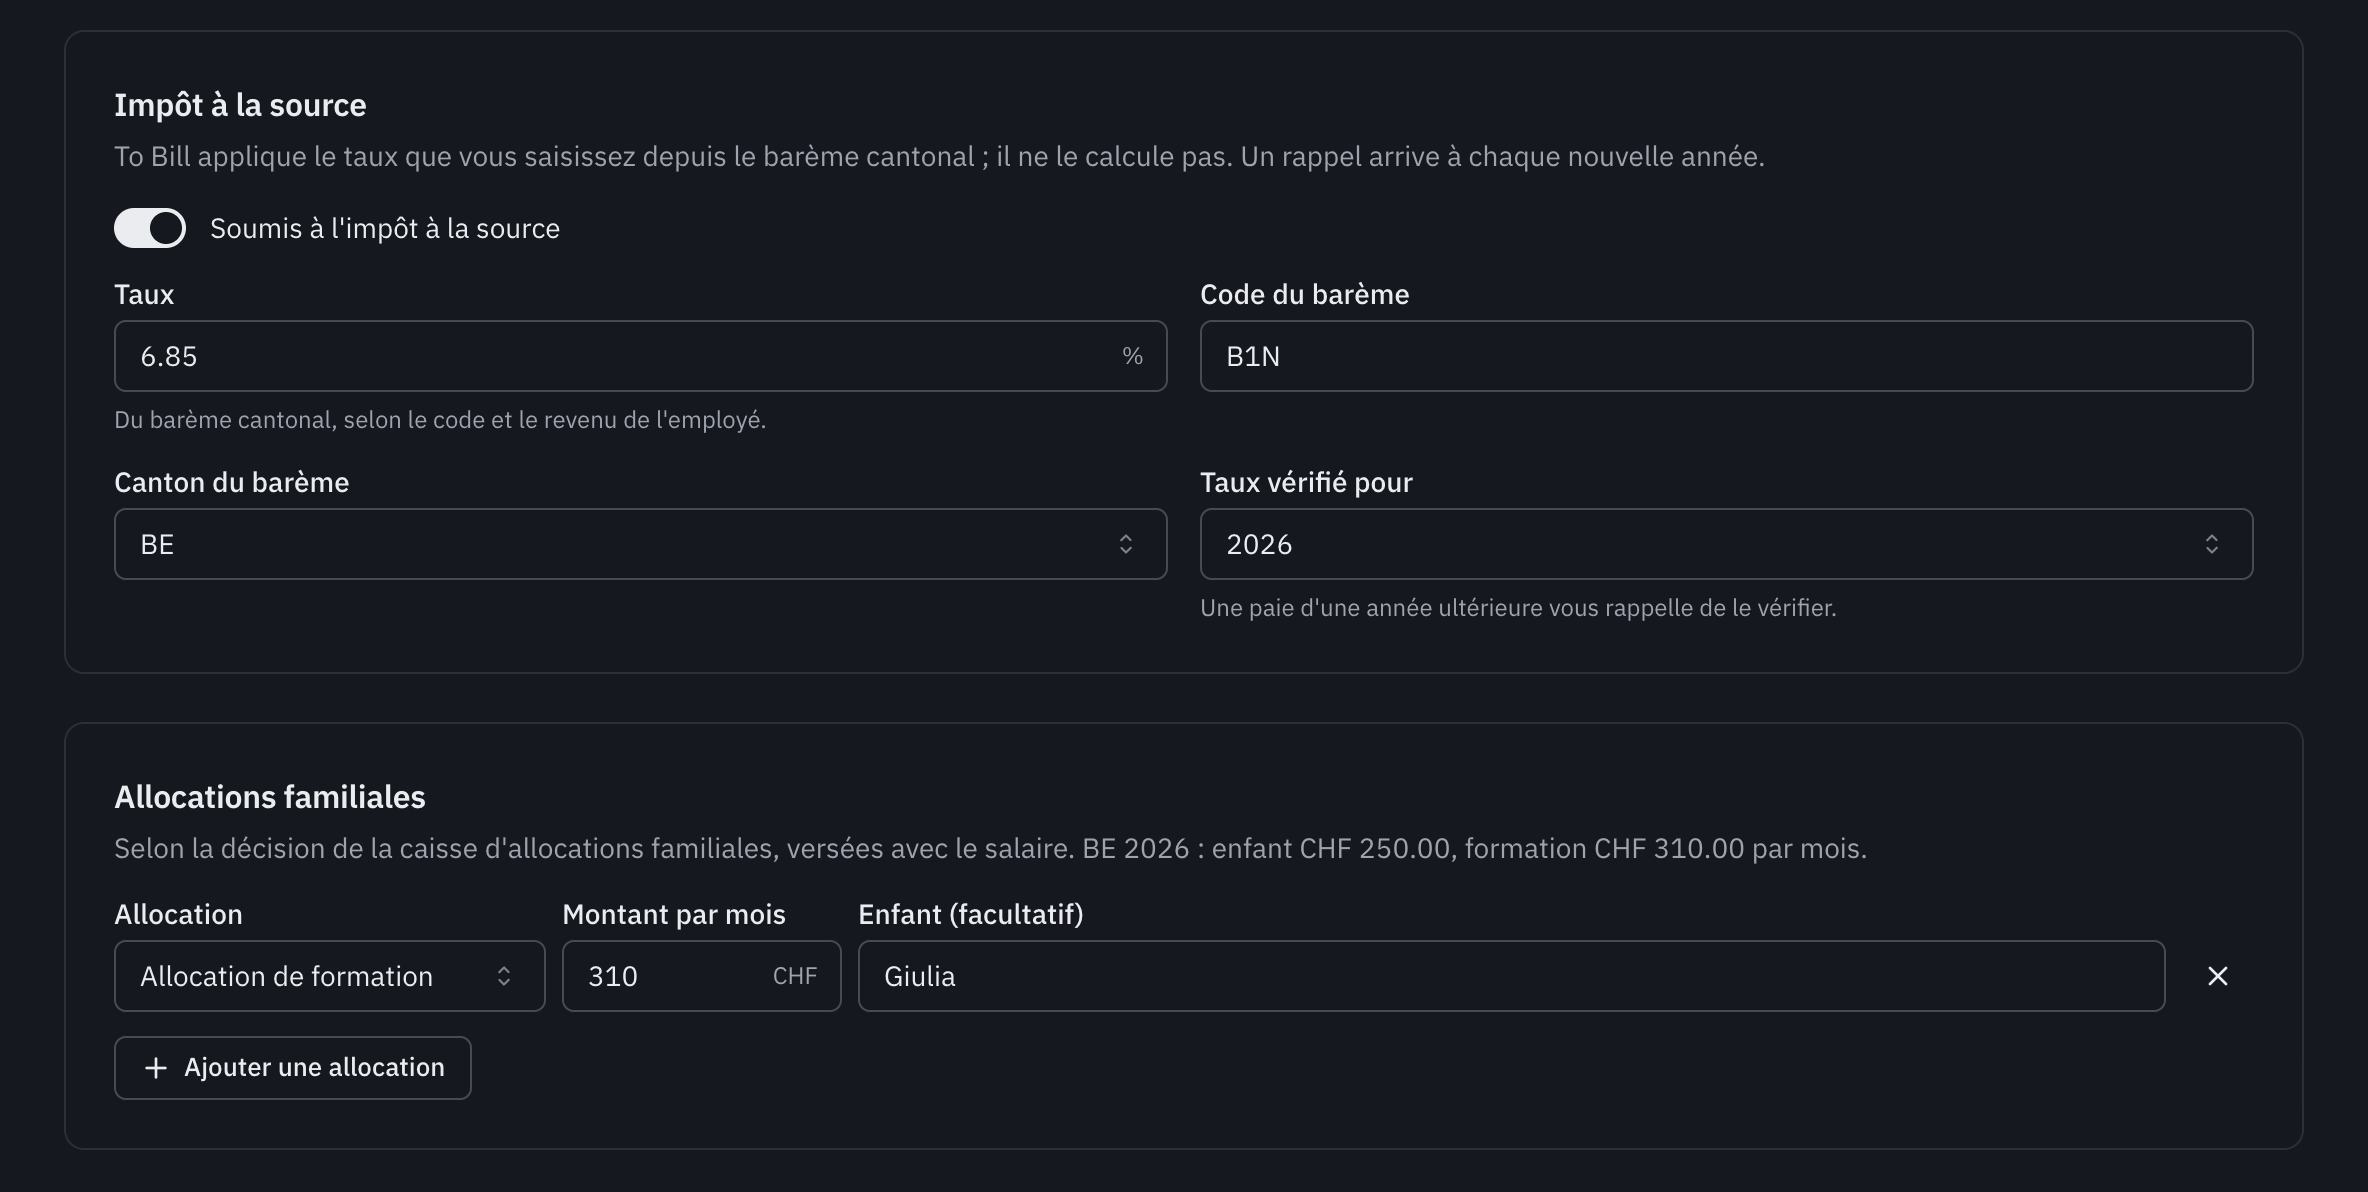This screenshot has width=2368, height=1192.
Task: Click description Selon la décision de la caisse
Action: pyautogui.click(x=990, y=849)
